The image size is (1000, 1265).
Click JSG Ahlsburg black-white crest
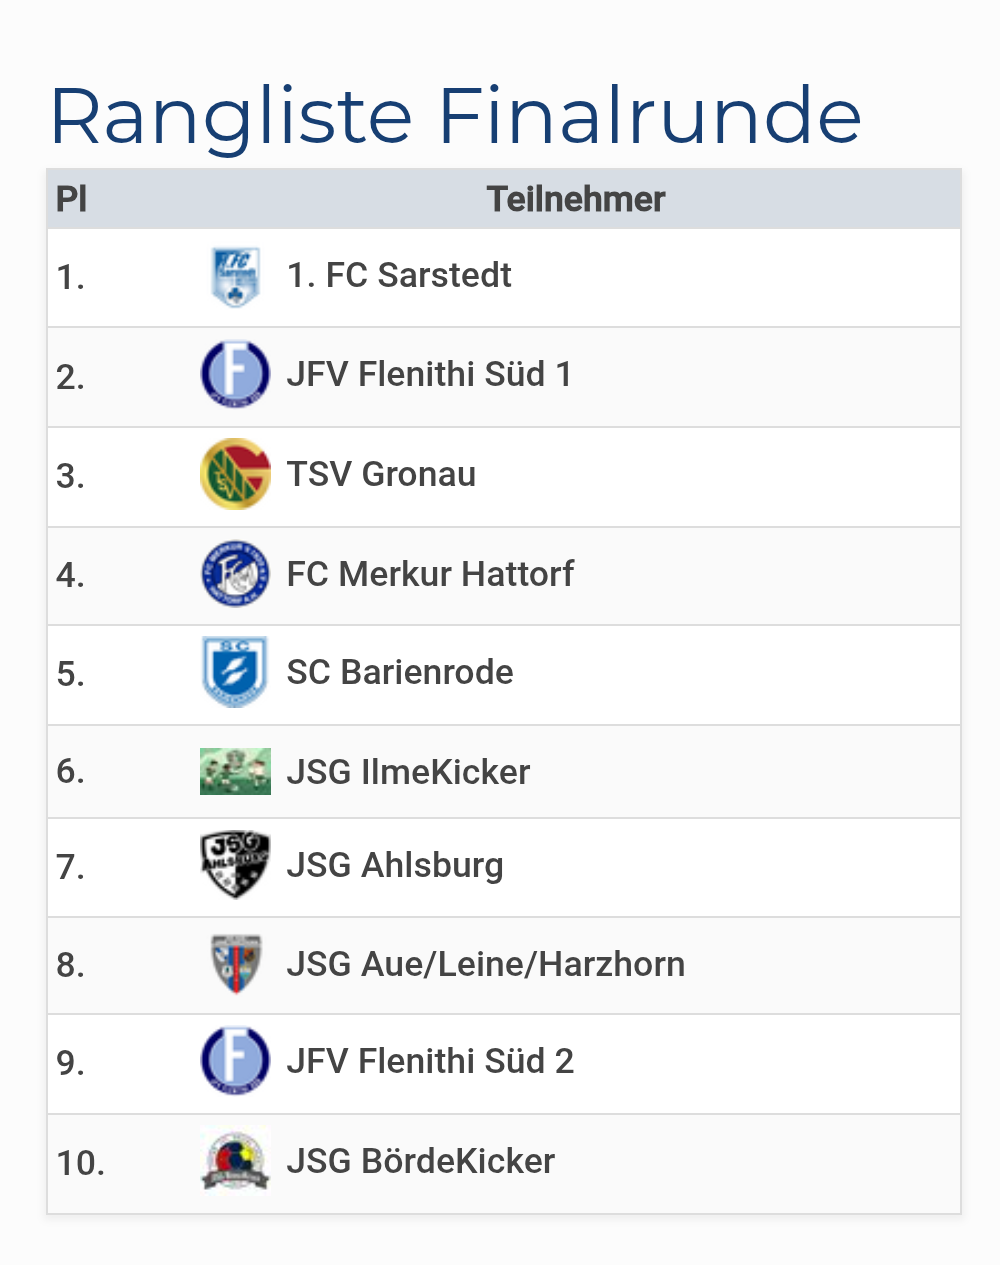point(235,865)
